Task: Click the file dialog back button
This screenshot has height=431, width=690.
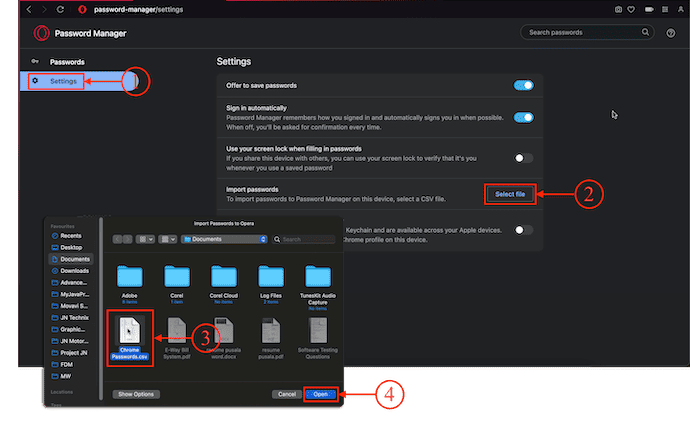Action: point(117,239)
